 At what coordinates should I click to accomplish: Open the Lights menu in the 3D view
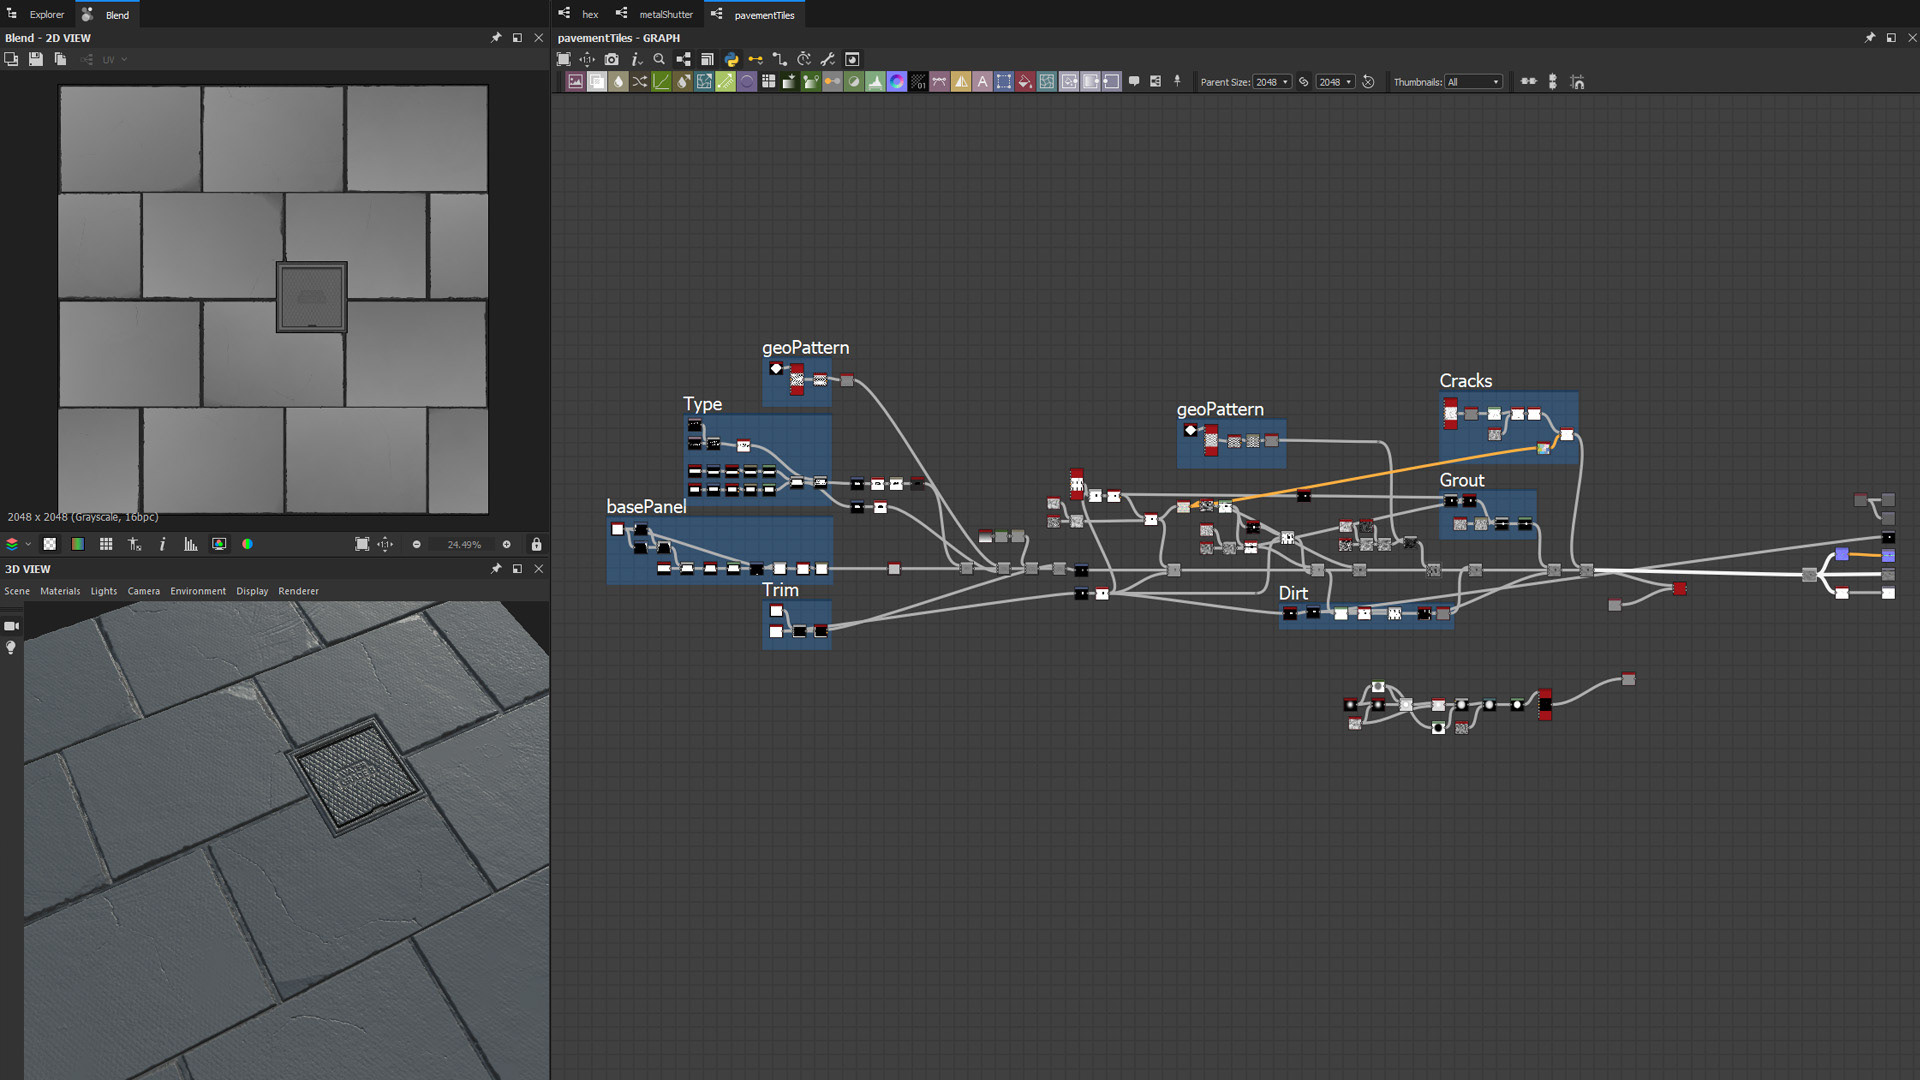[104, 591]
